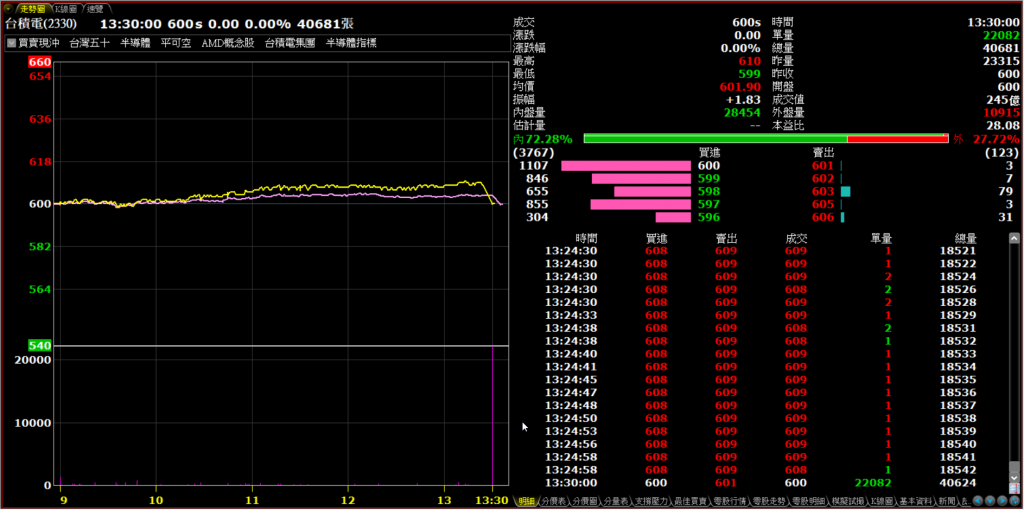Screen dimensions: 1024x510
Task: Click the blue refresh icon at bottom right
Action: tap(1016, 501)
